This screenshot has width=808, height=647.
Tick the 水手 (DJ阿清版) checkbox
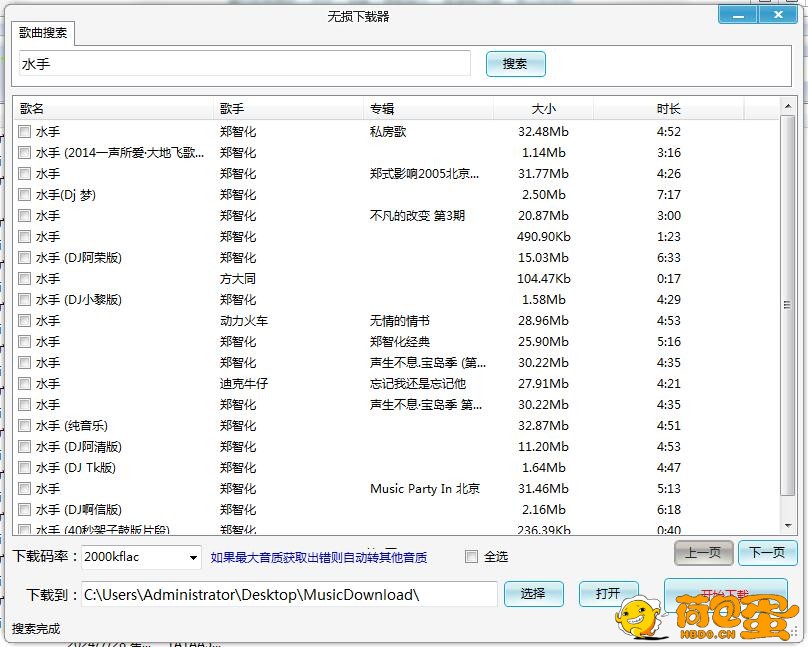(x=24, y=447)
